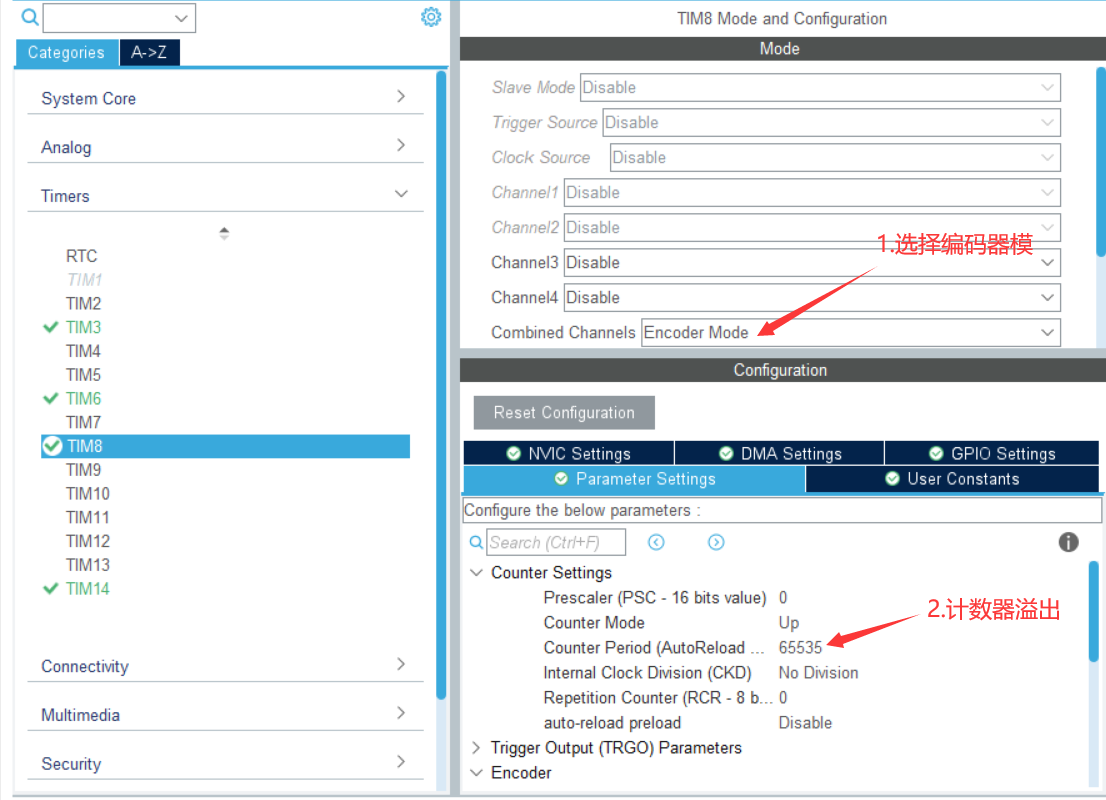The width and height of the screenshot is (1106, 800).
Task: Expand the Multimedia category
Action: [x=224, y=715]
